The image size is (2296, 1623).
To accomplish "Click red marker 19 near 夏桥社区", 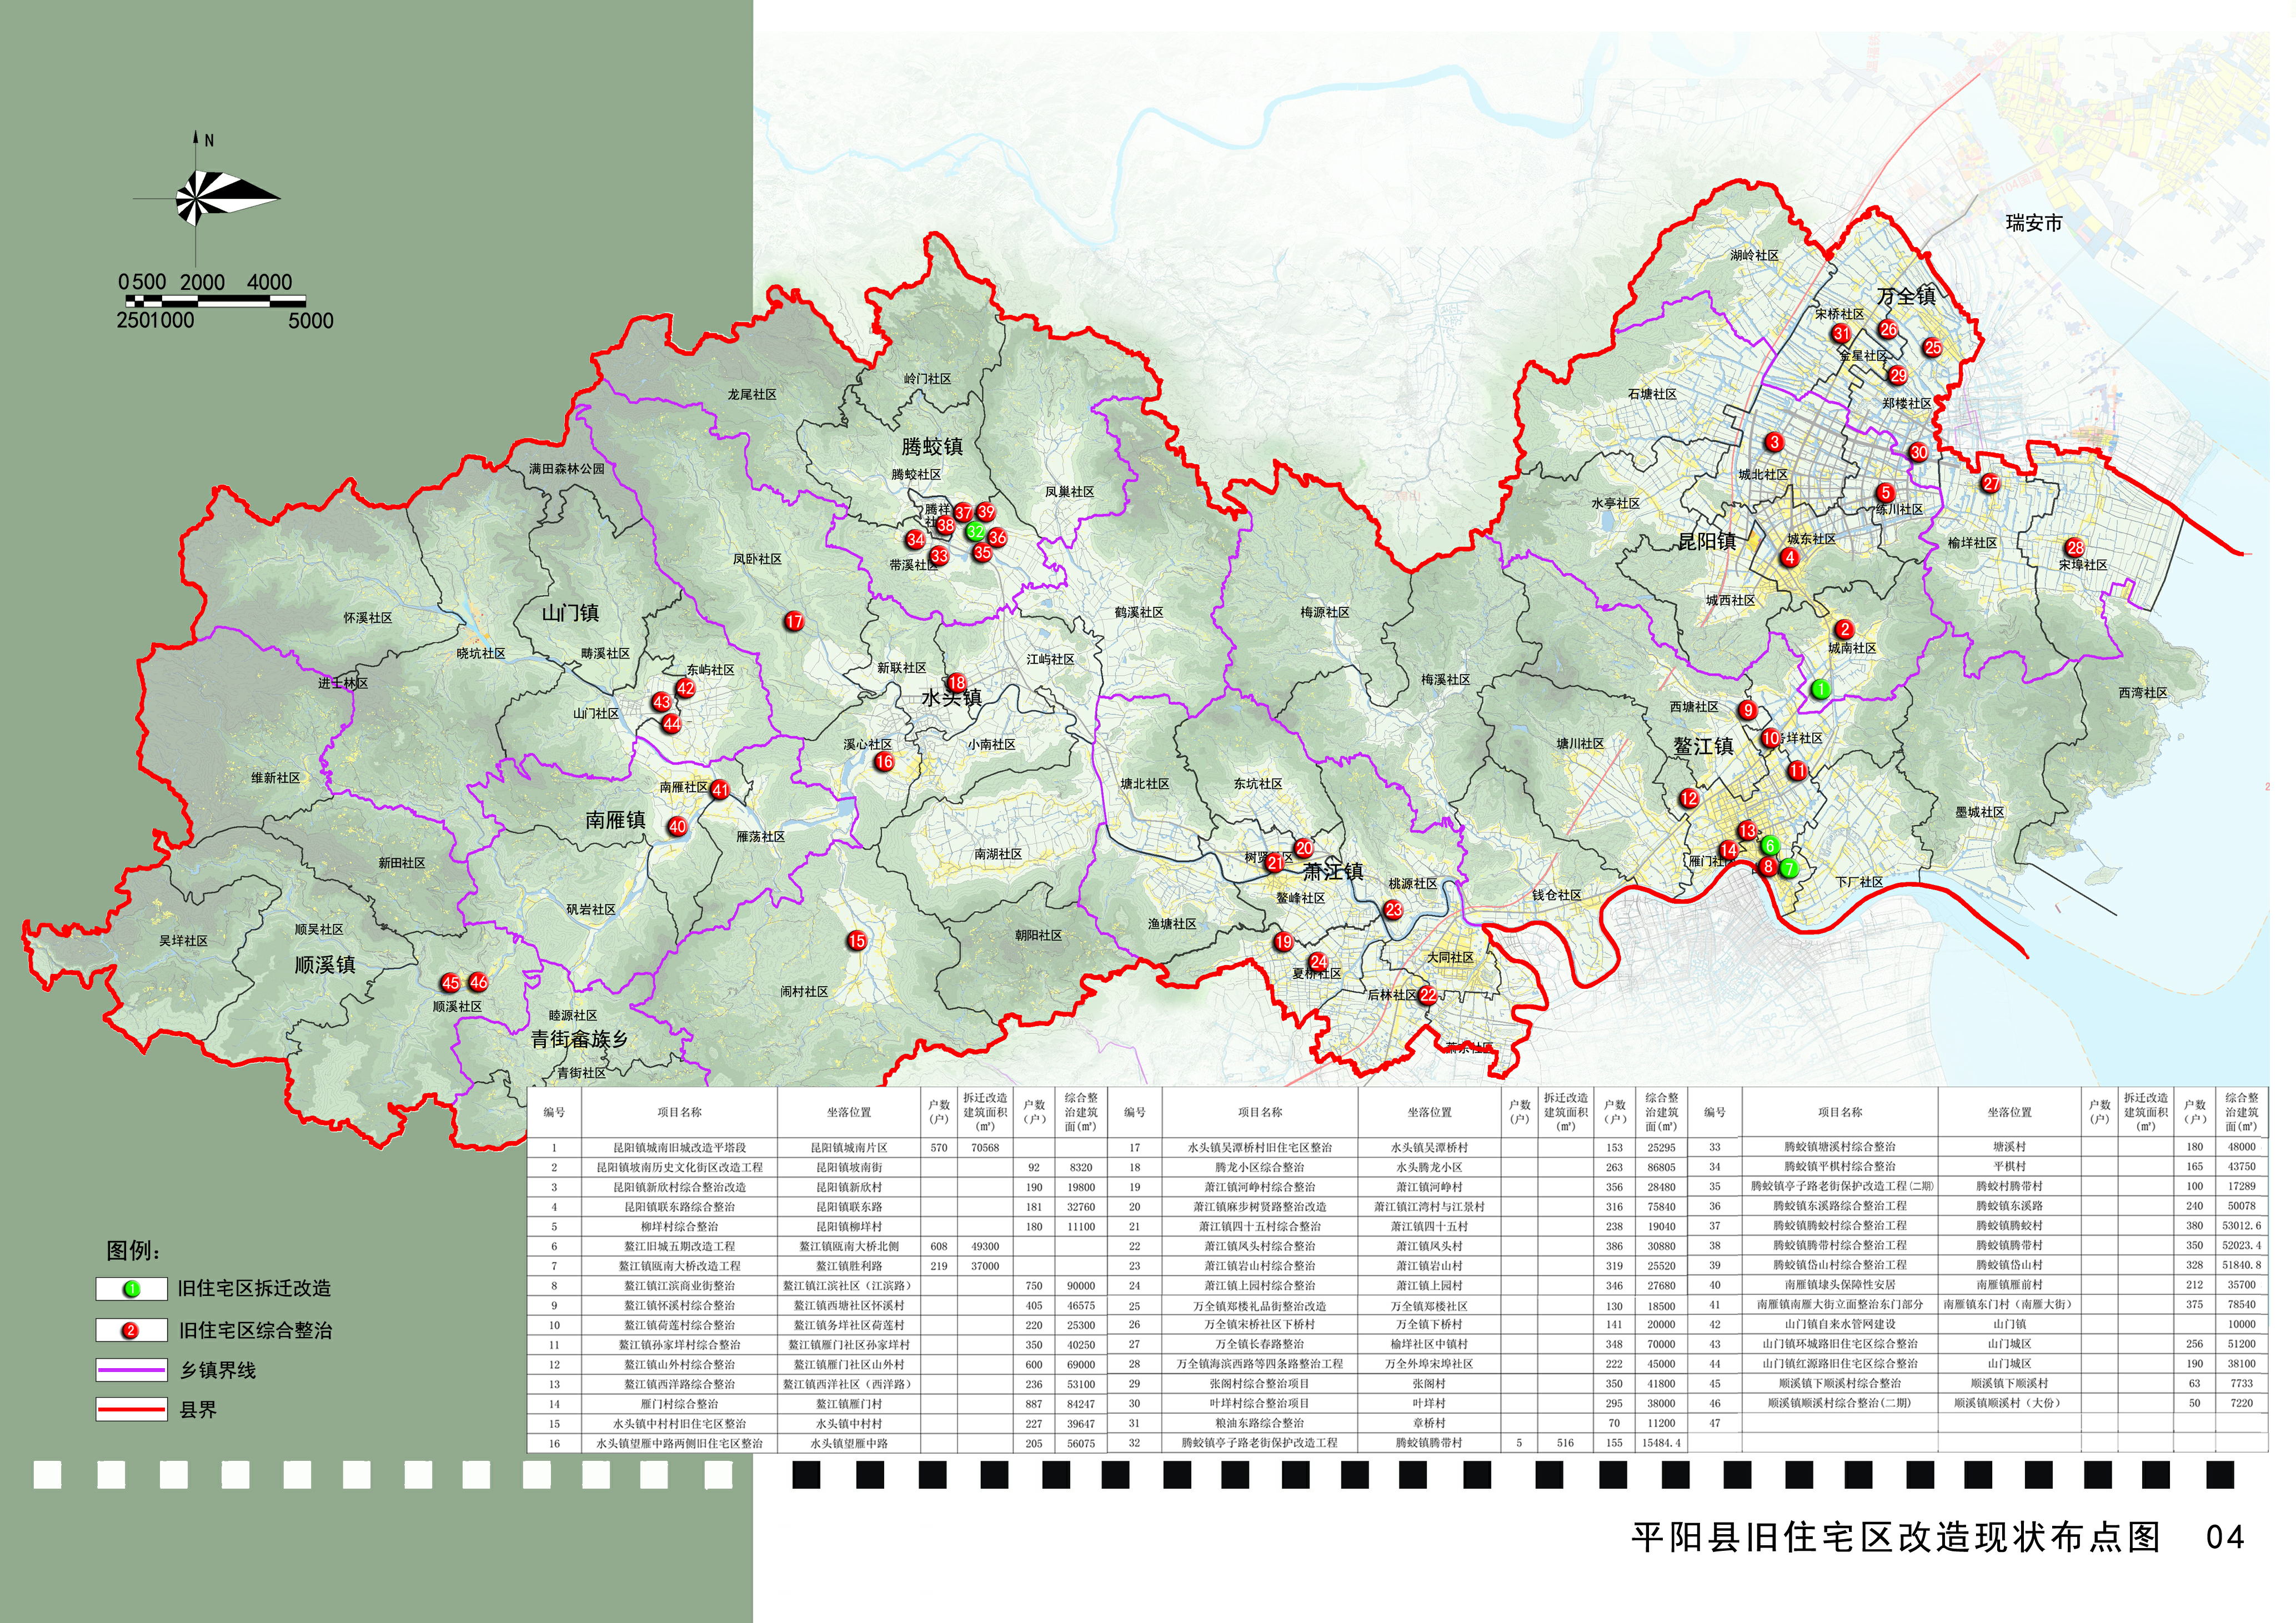I will [1283, 942].
